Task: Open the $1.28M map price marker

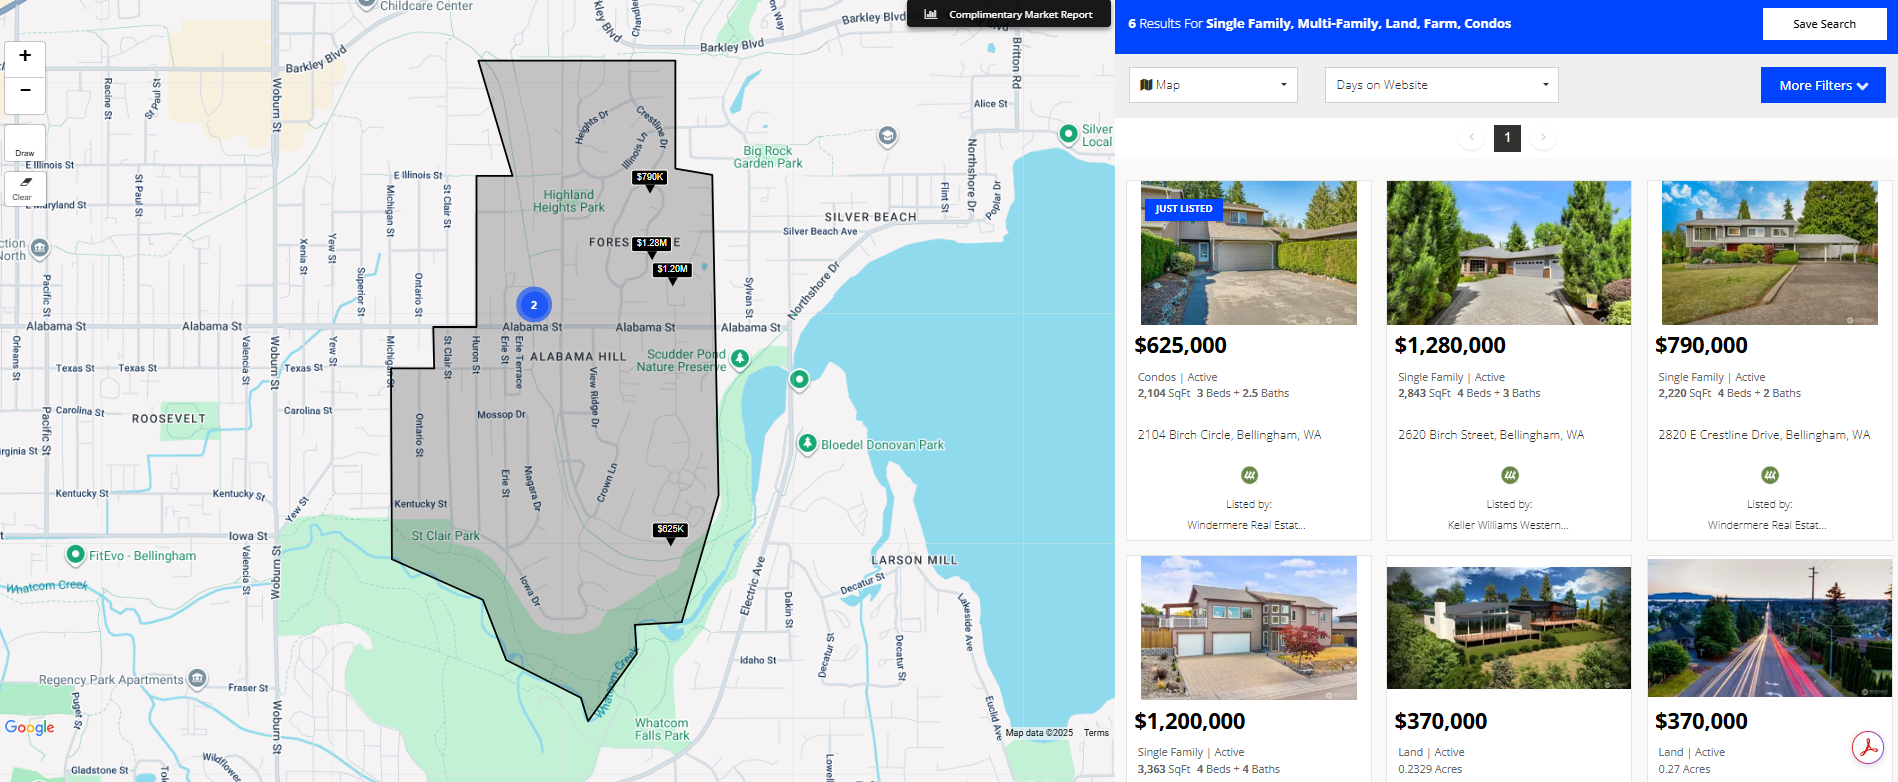Action: (652, 246)
